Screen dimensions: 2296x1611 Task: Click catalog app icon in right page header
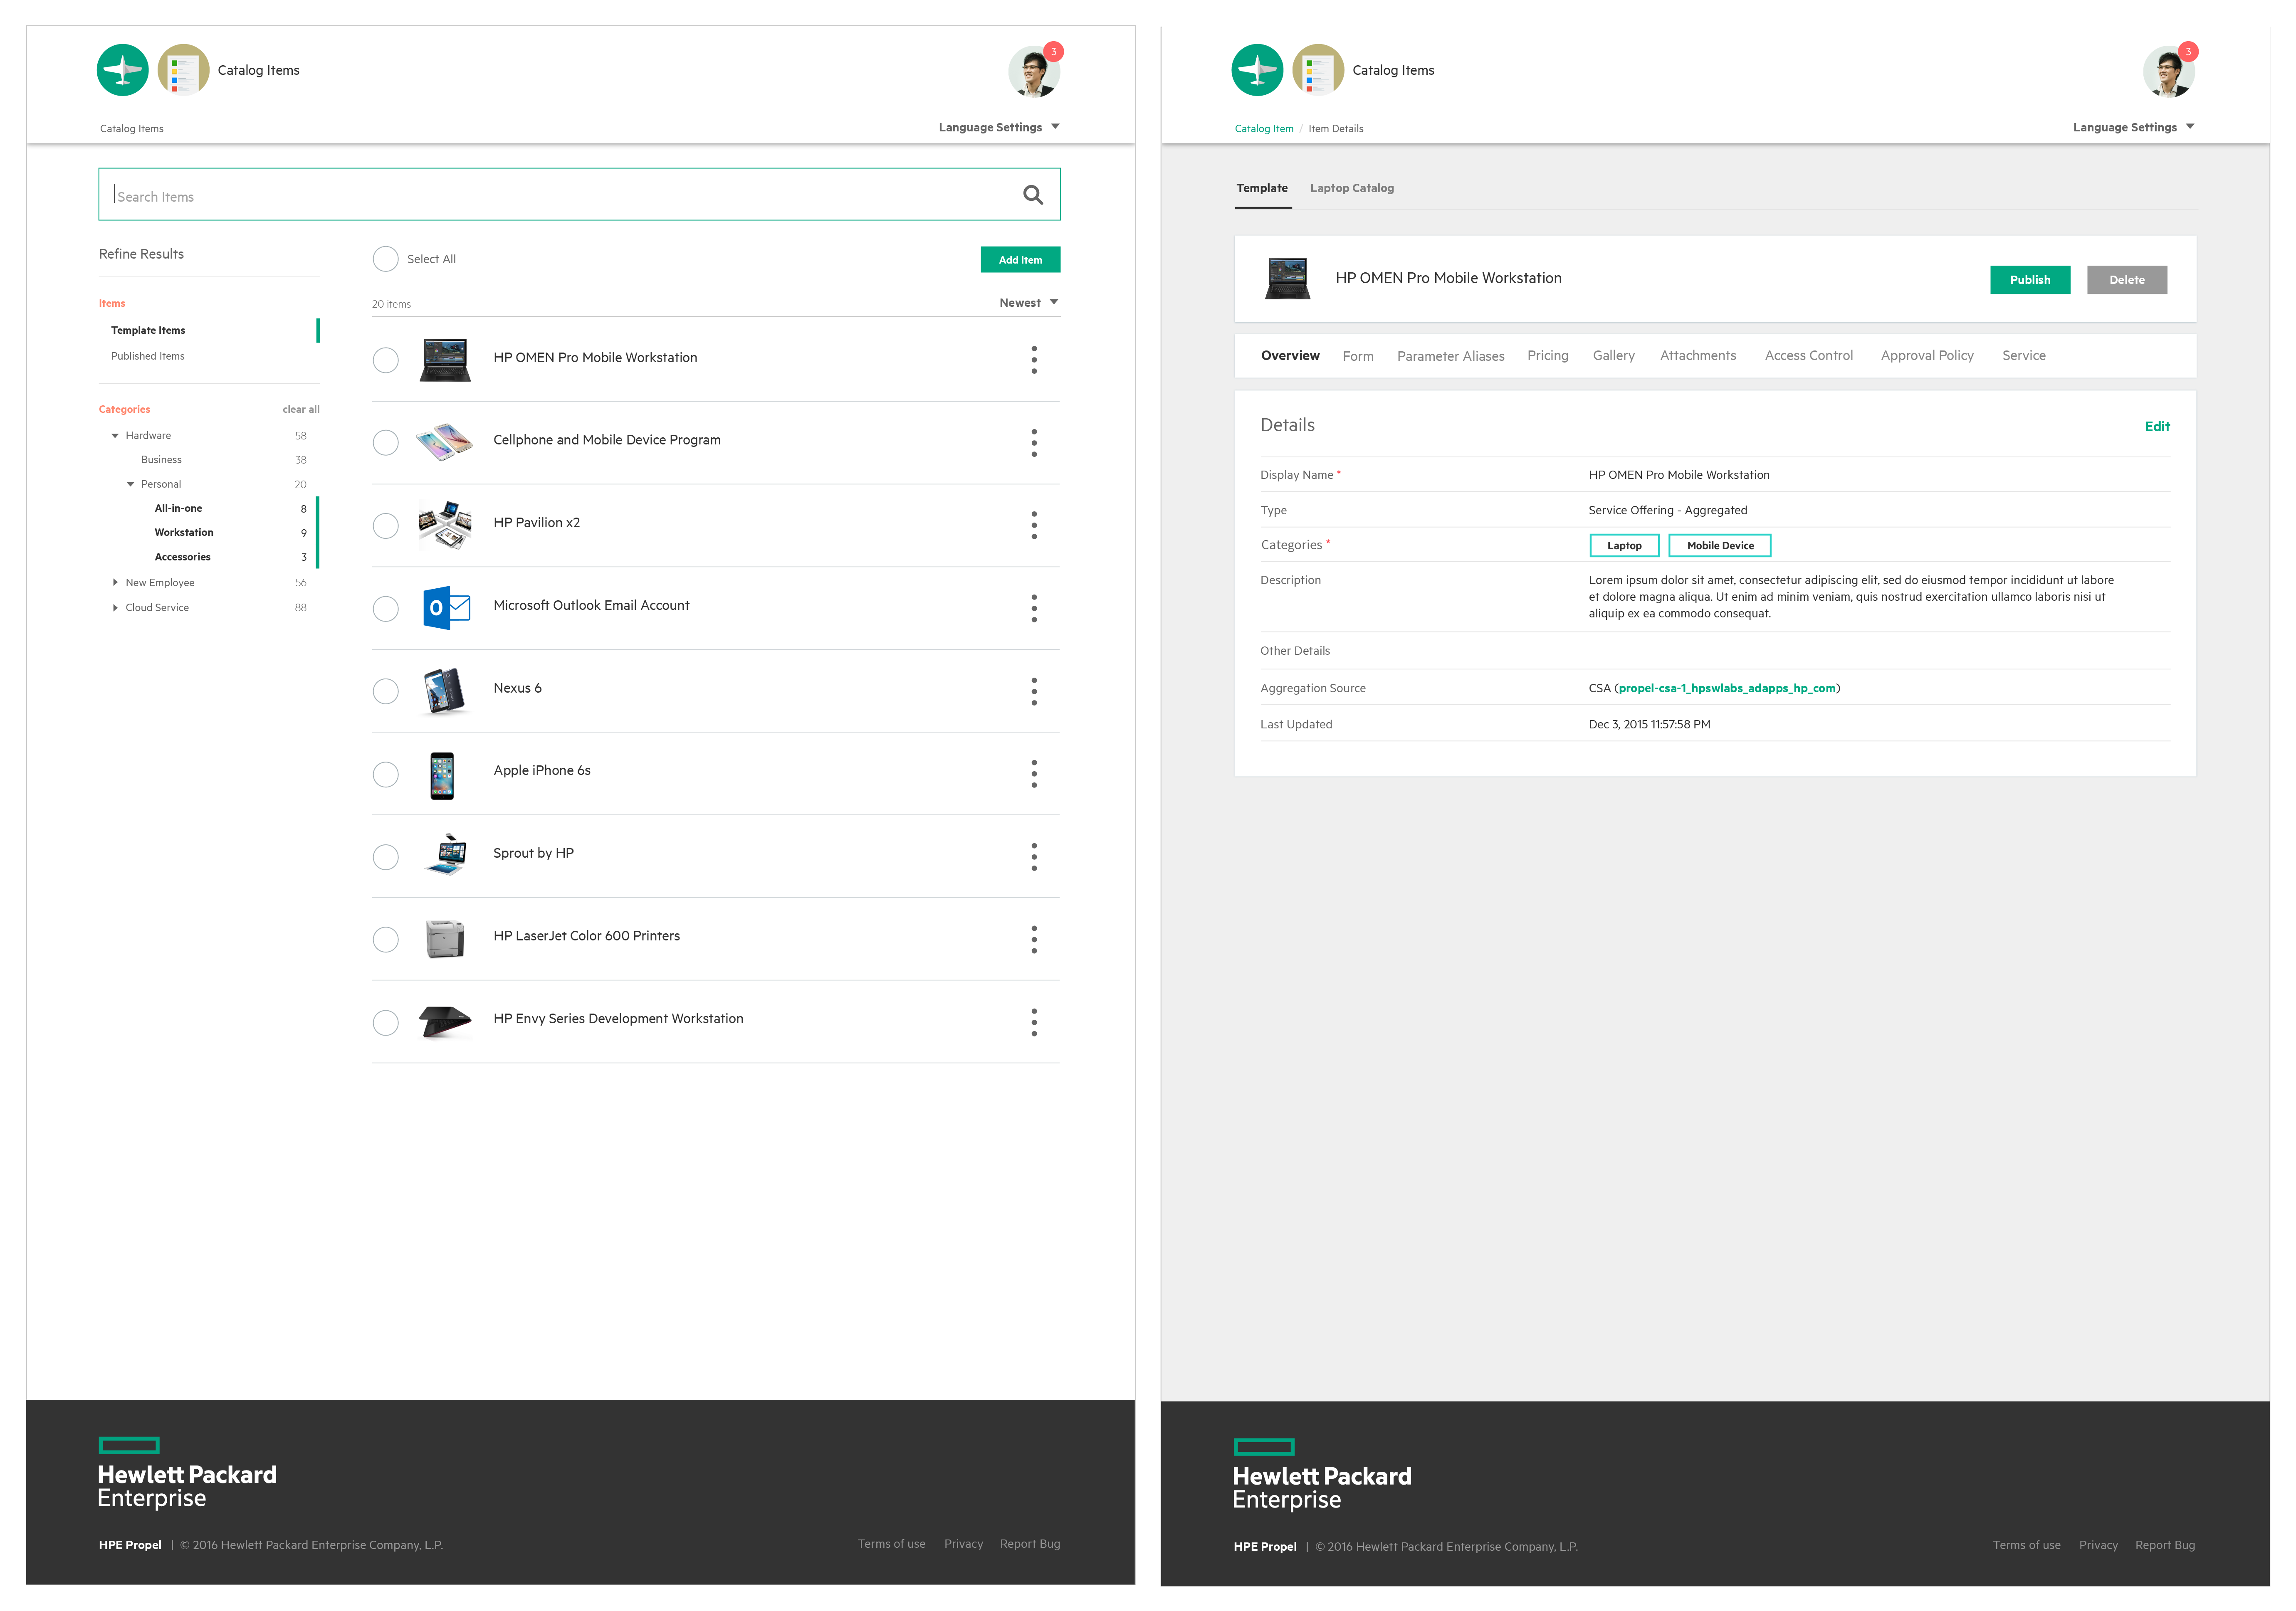[1318, 70]
